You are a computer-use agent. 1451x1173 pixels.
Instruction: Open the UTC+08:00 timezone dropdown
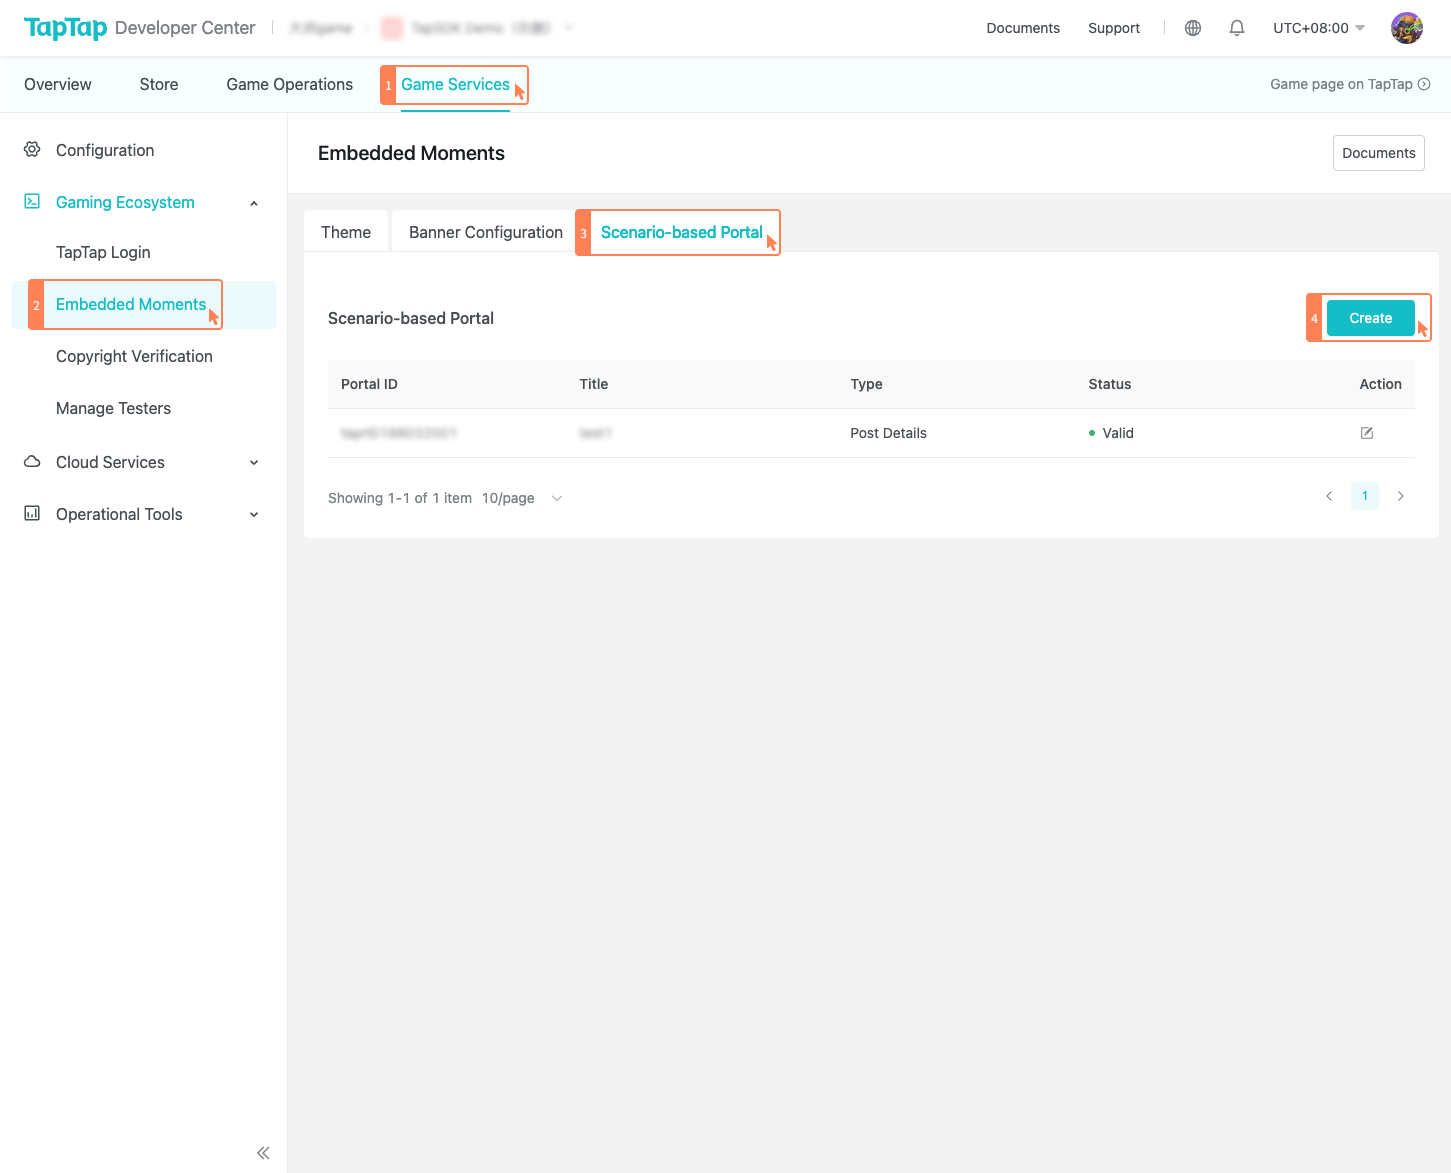click(x=1319, y=28)
